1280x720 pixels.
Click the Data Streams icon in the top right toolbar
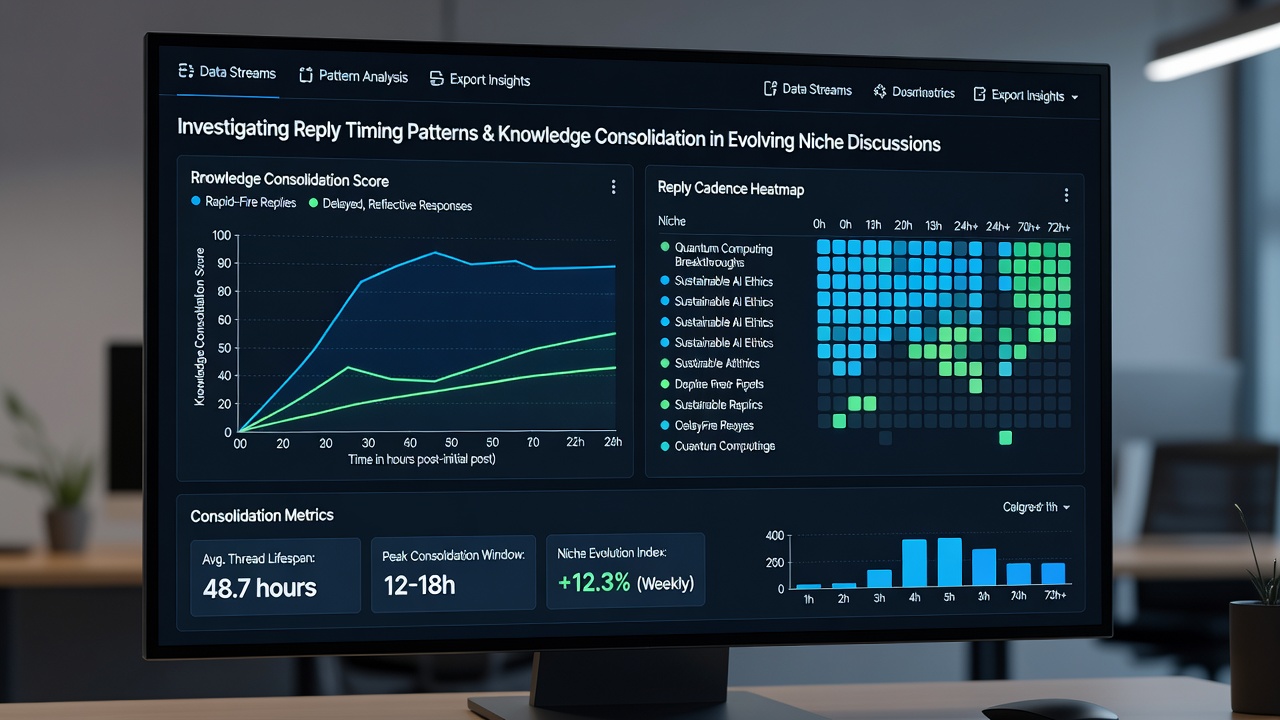[770, 89]
